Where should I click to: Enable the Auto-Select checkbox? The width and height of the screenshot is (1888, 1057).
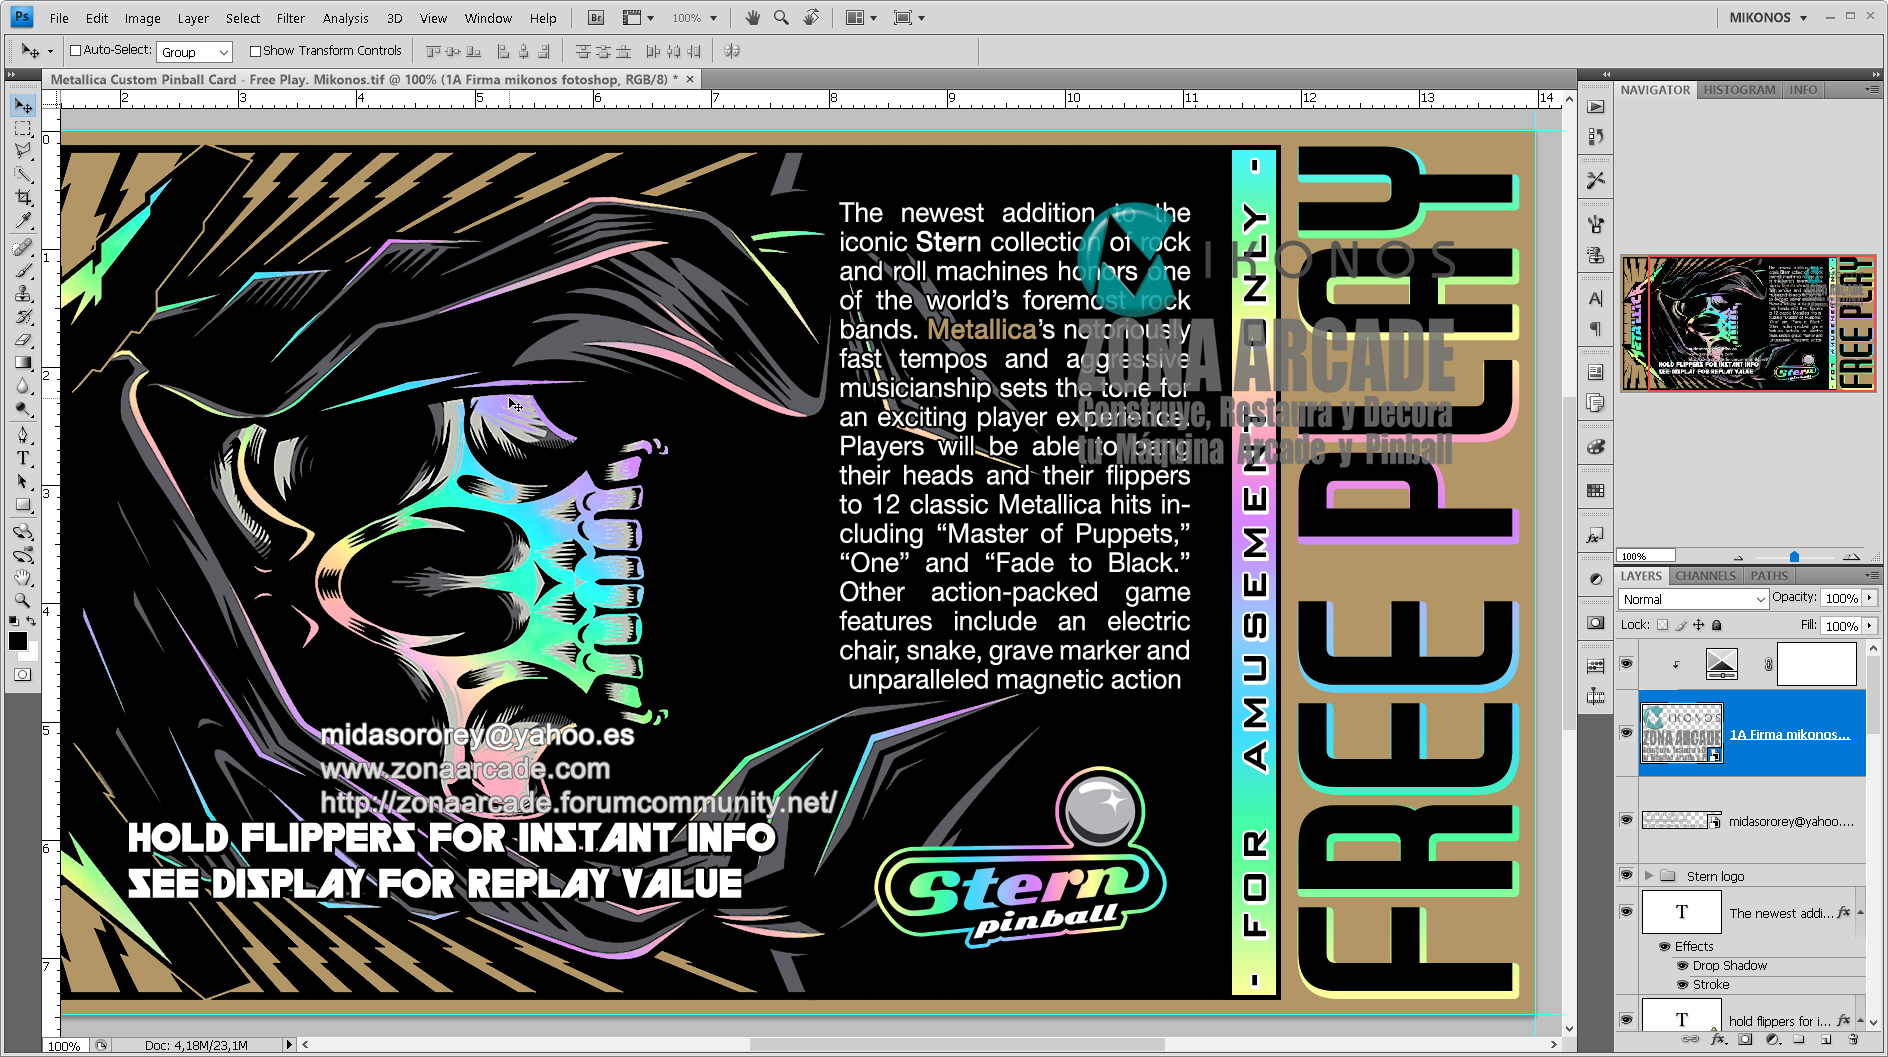coord(75,51)
